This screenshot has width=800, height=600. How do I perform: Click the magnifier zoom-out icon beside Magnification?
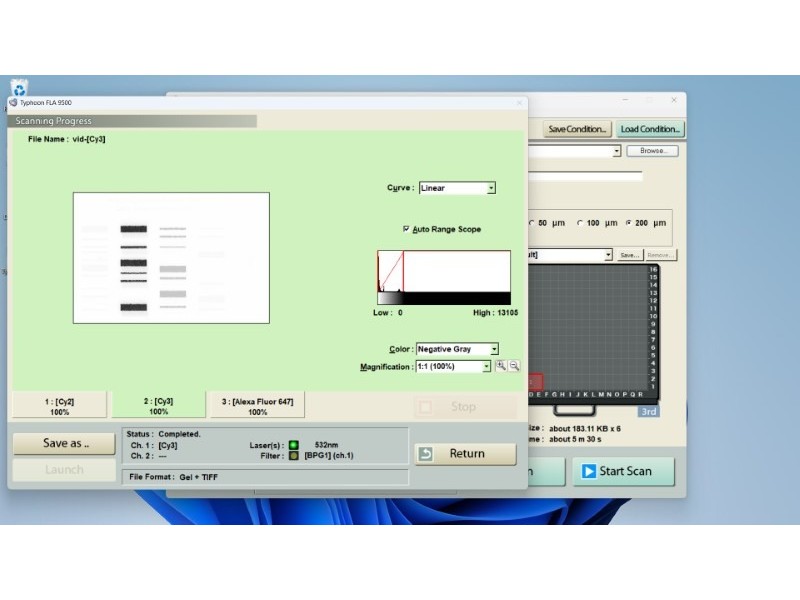(514, 366)
